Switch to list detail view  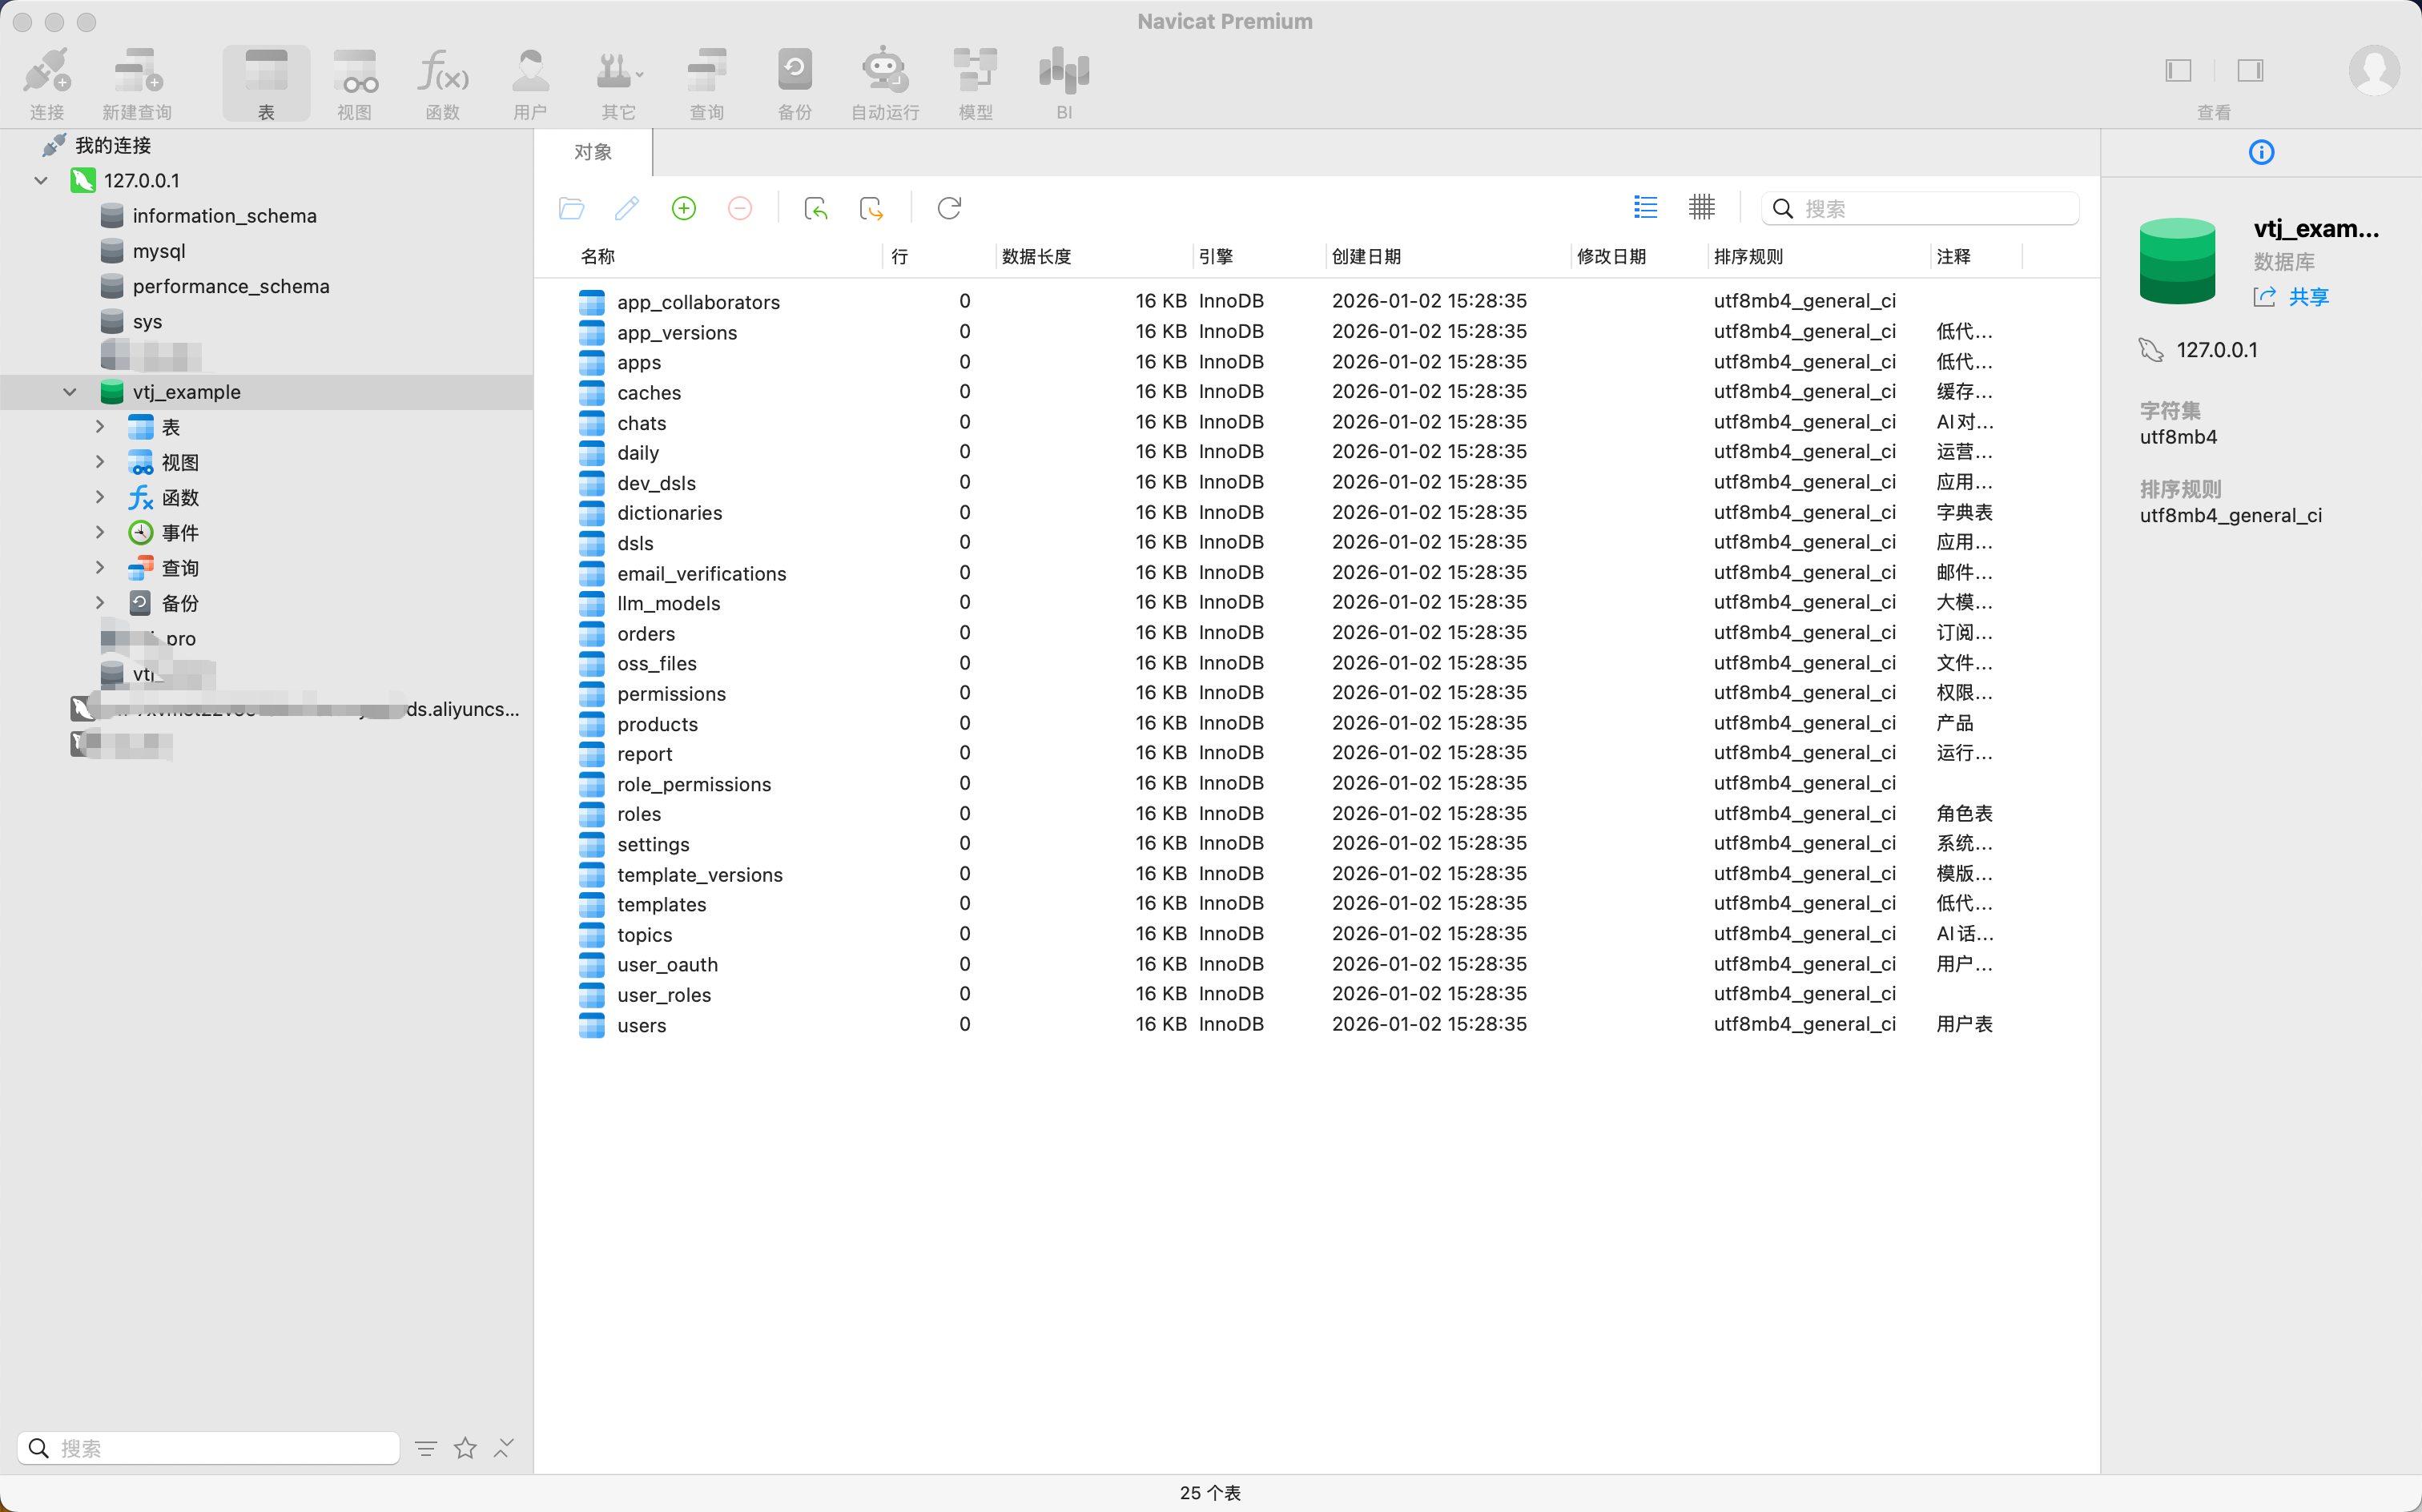[1645, 208]
